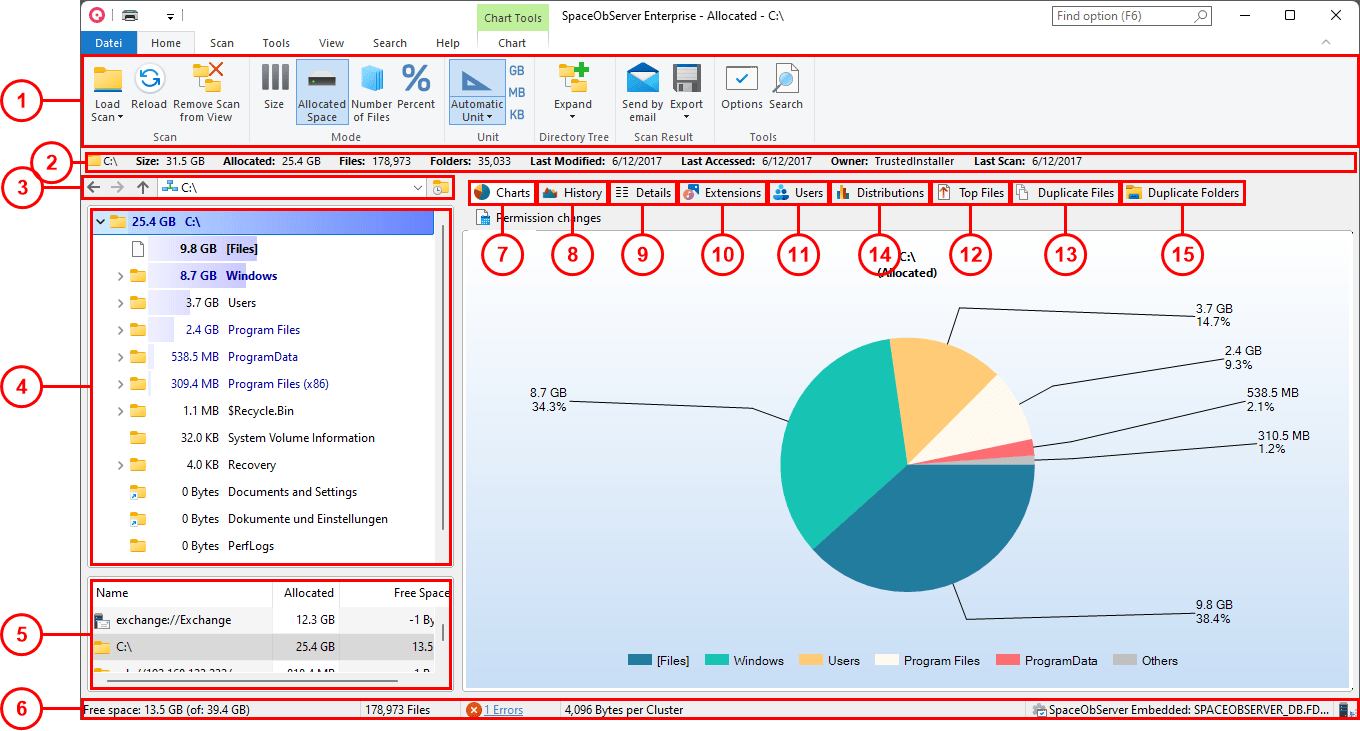Open the 1 Errors link in status bar
This screenshot has height=731, width=1360.
tap(506, 709)
